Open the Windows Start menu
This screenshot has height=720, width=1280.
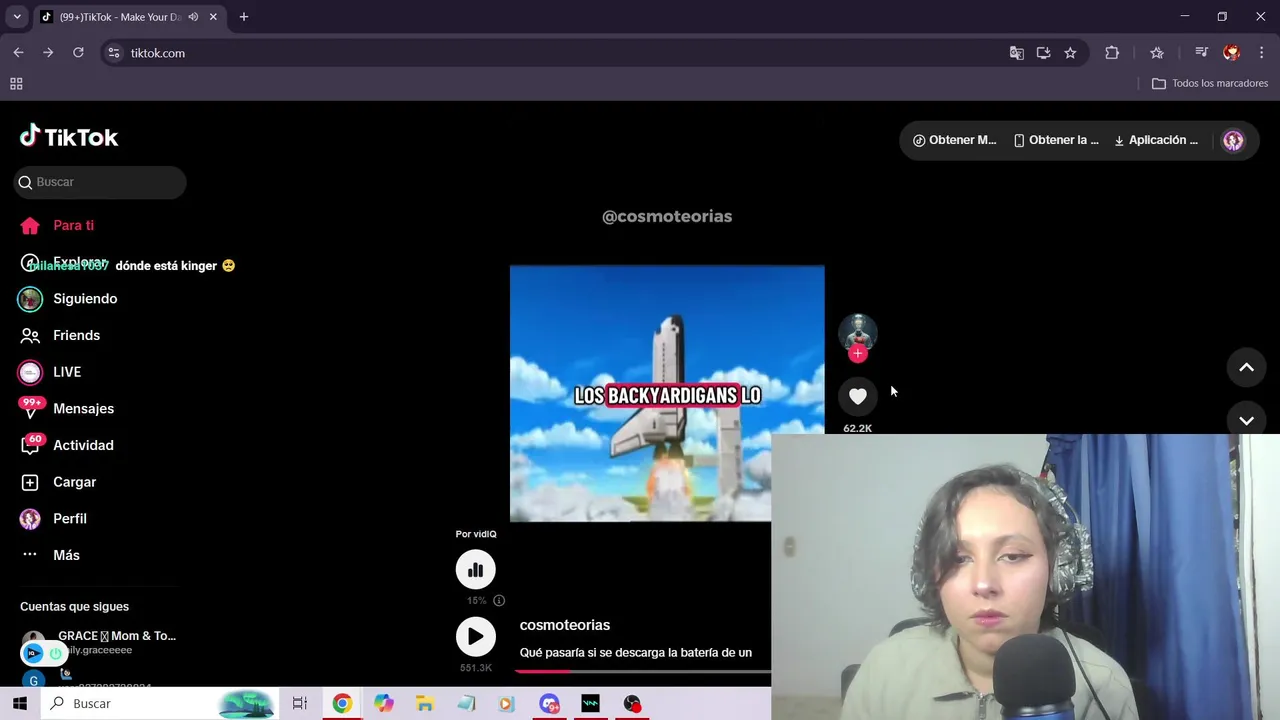[20, 704]
